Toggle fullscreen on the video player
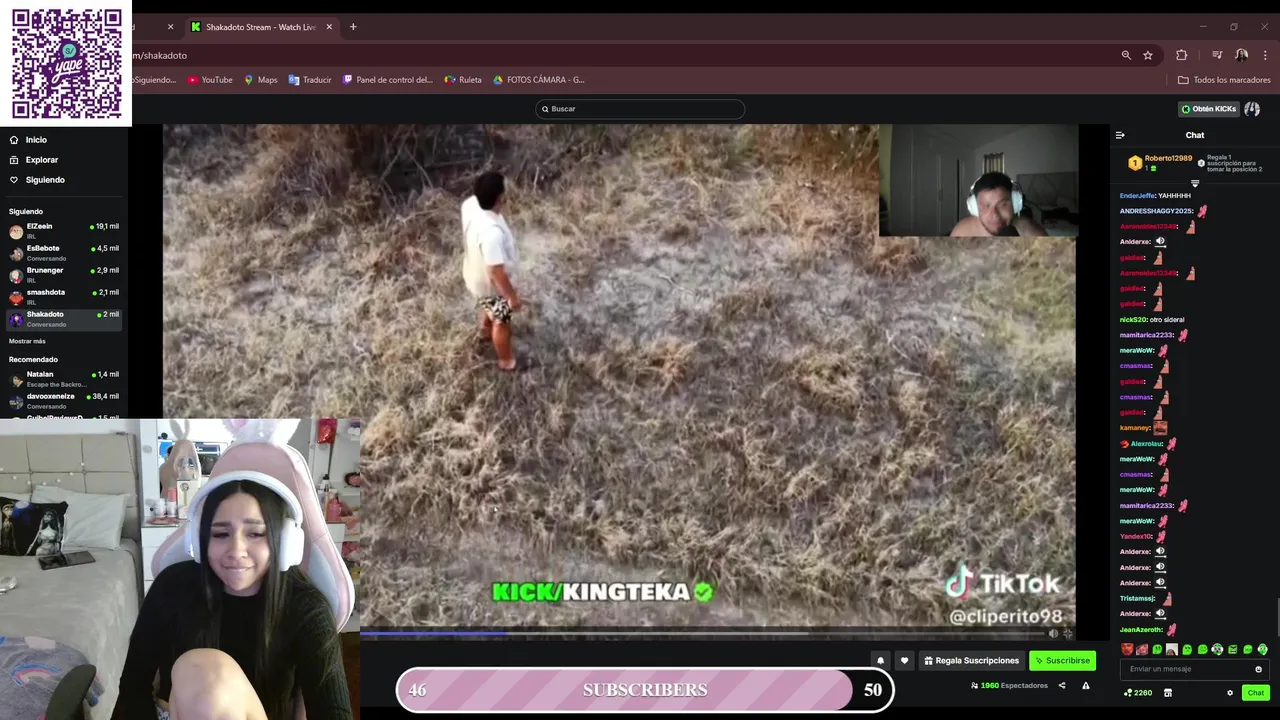 click(x=1068, y=633)
